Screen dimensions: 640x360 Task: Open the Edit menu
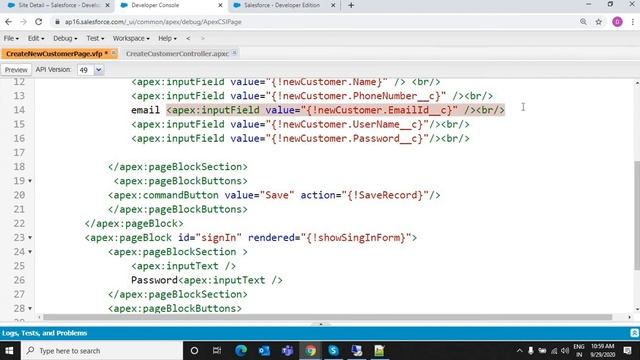tap(36, 38)
